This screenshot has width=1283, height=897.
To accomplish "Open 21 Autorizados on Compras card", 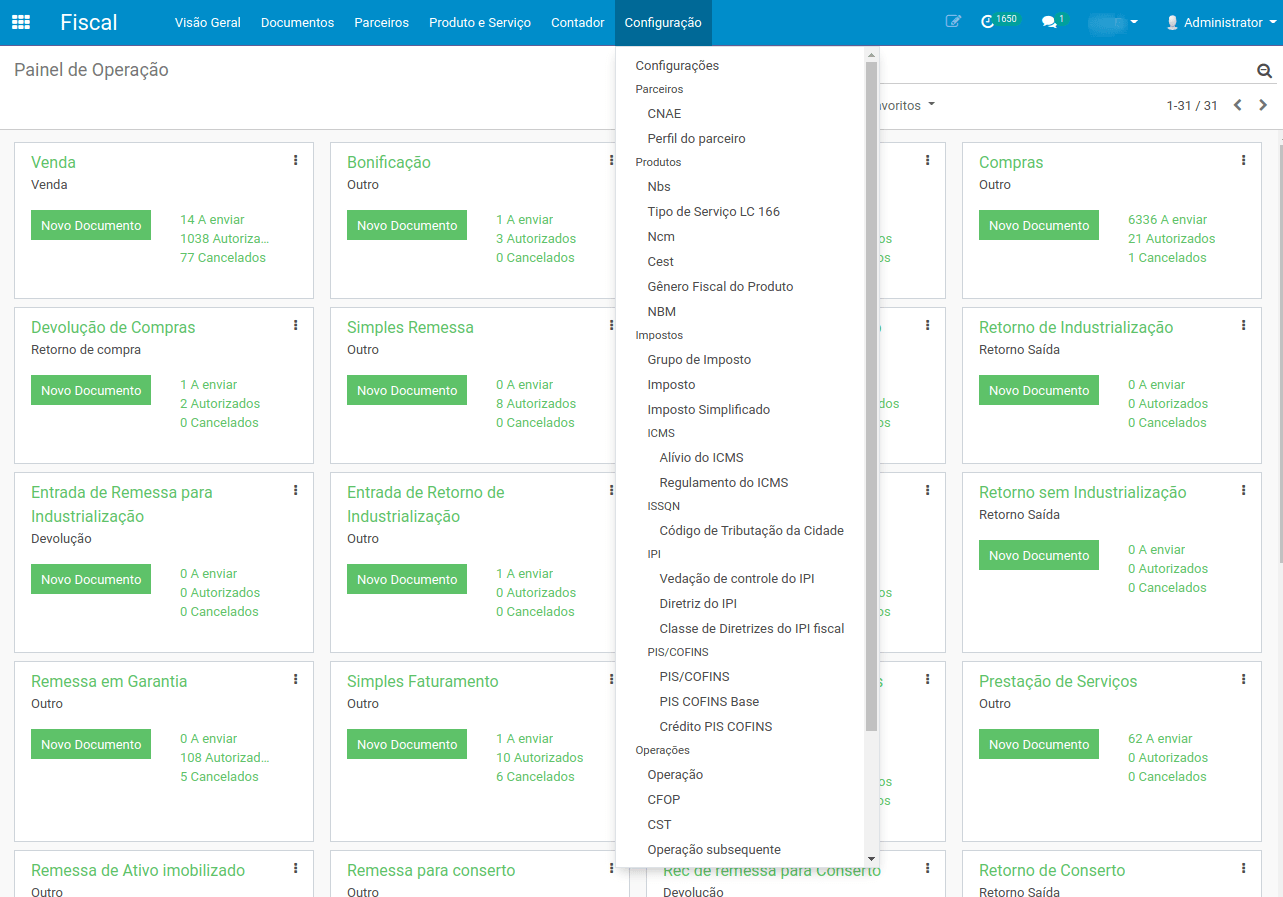I will (1172, 239).
